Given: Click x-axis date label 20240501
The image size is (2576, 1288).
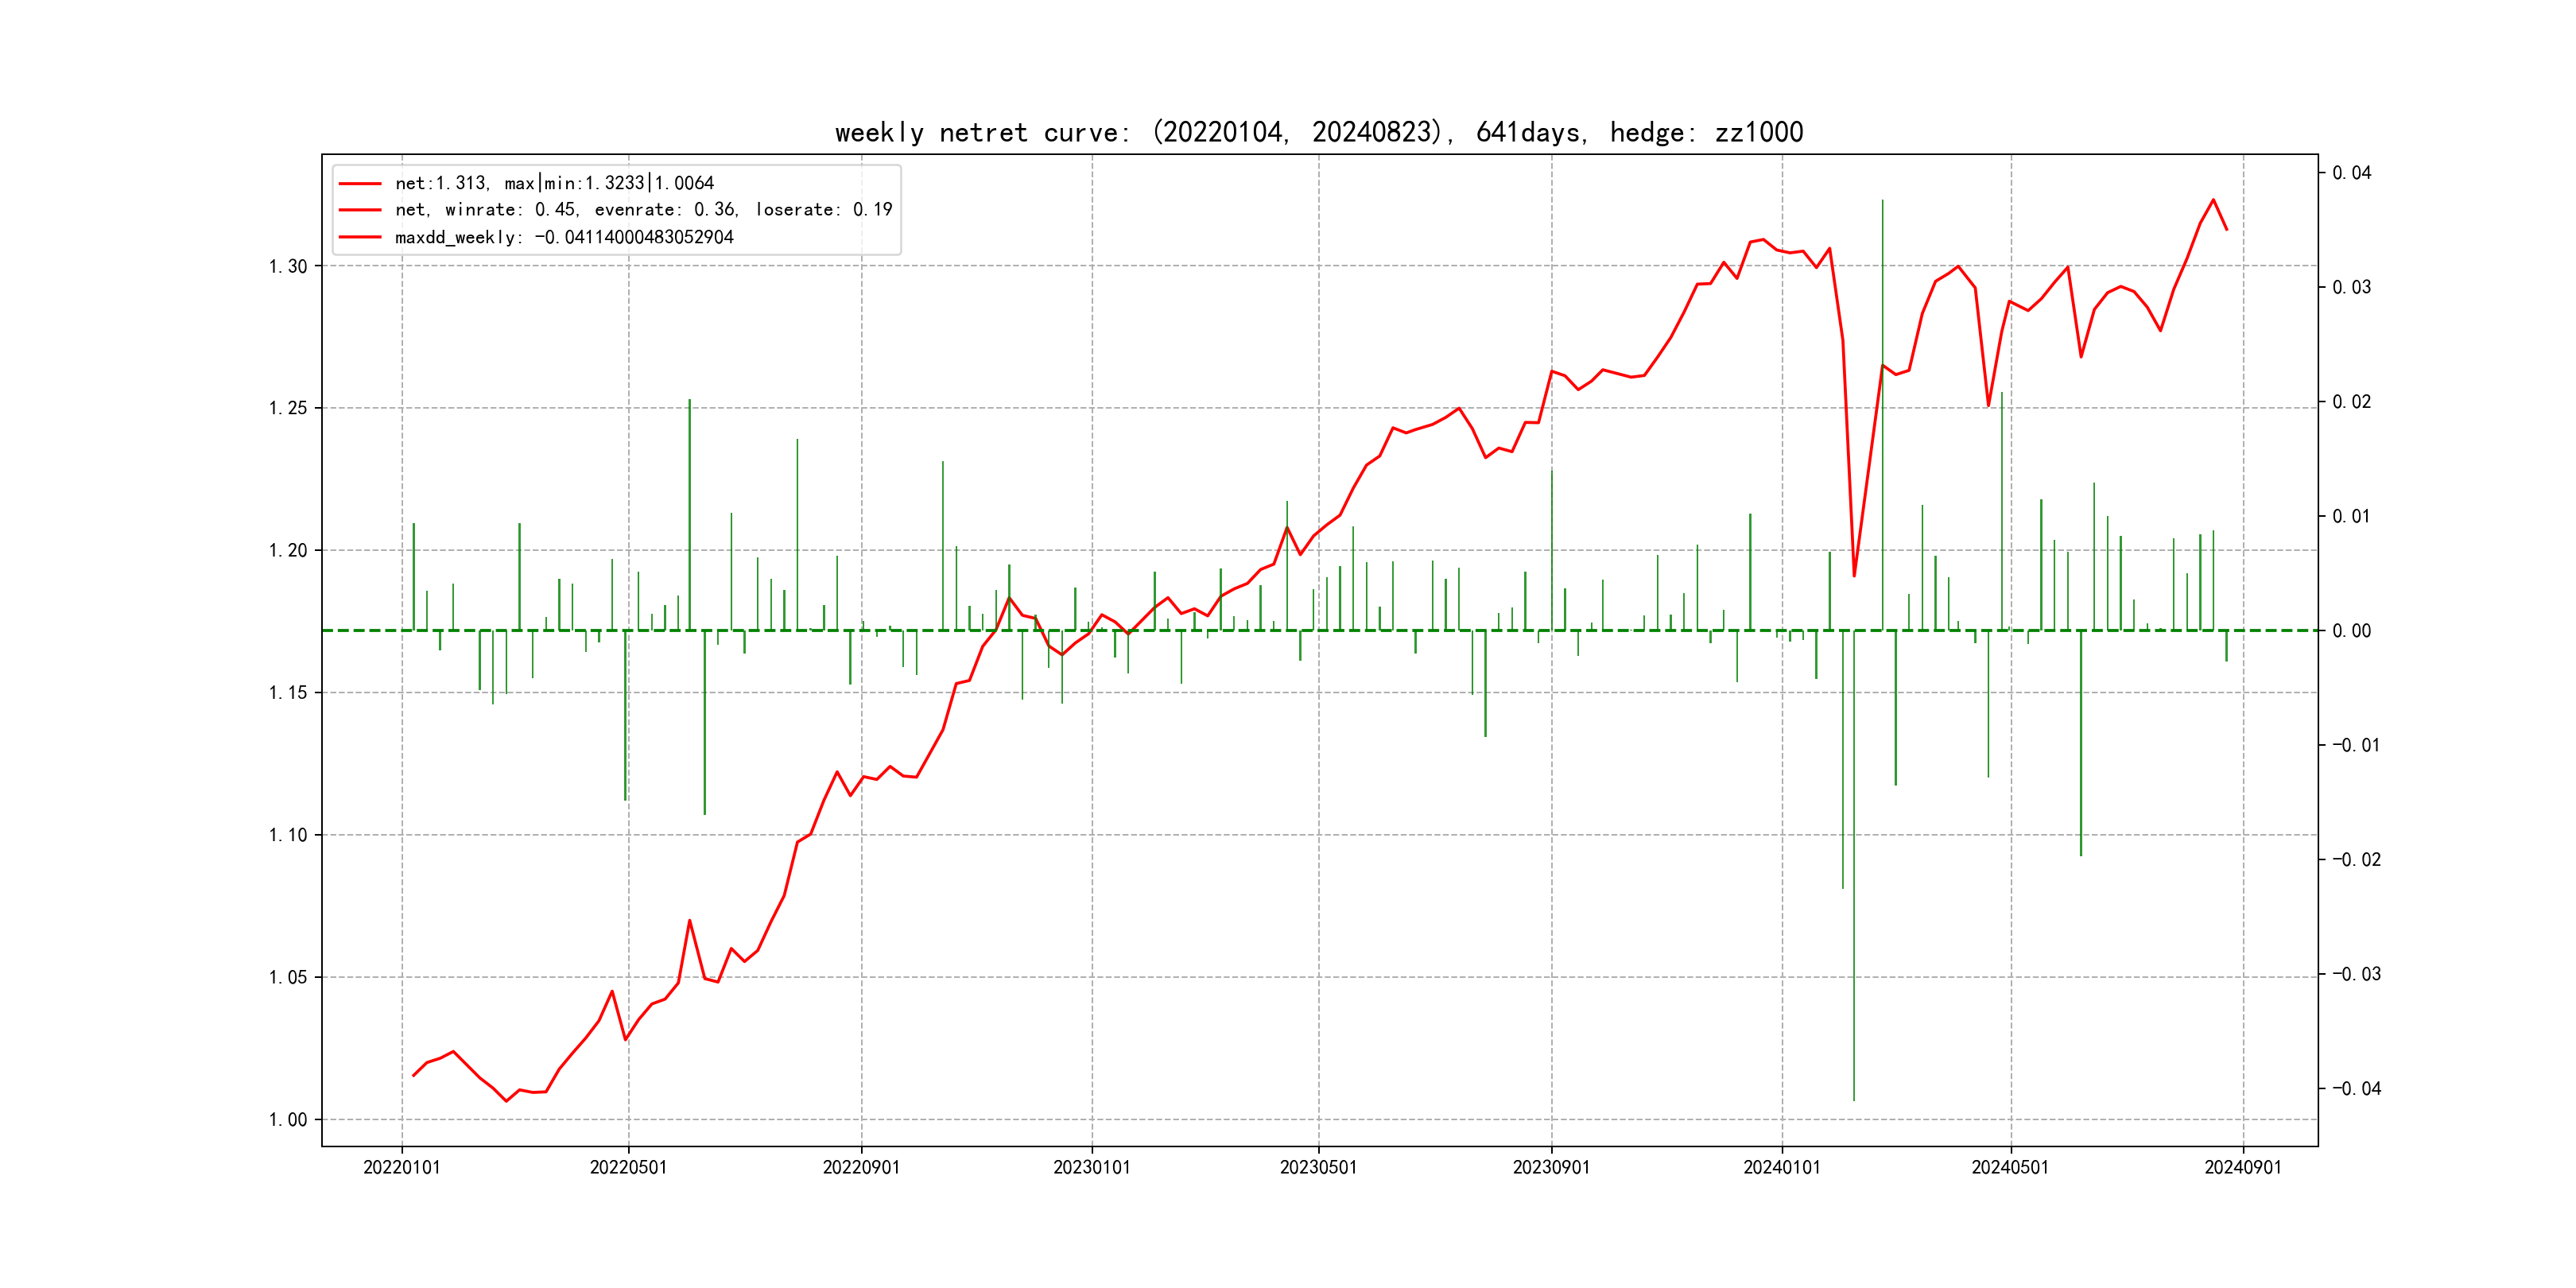Looking at the screenshot, I should pos(2010,1167).
